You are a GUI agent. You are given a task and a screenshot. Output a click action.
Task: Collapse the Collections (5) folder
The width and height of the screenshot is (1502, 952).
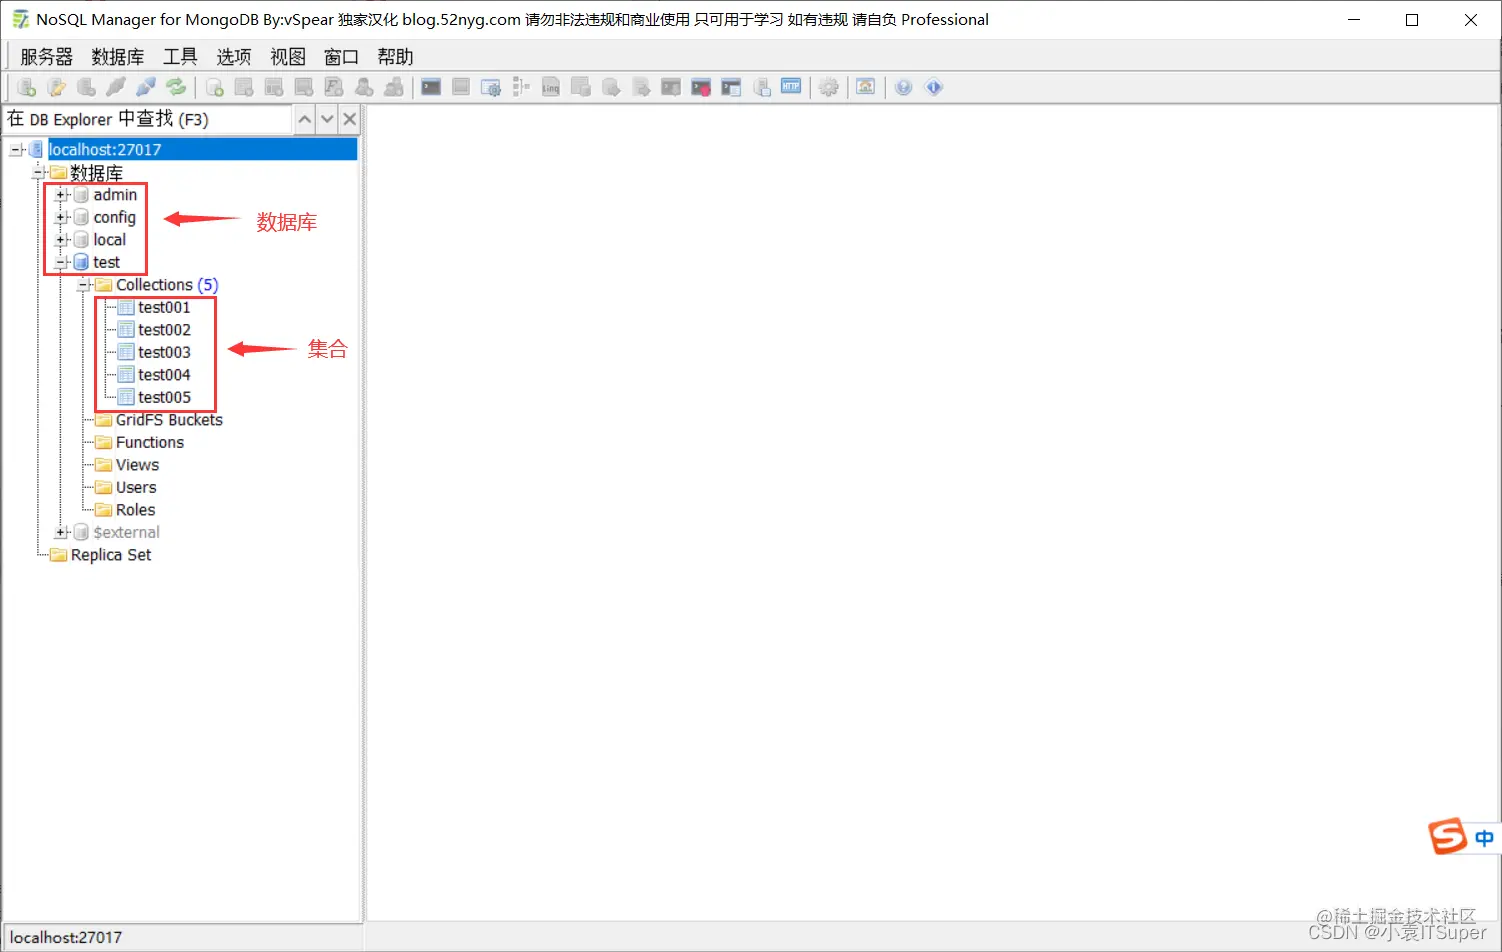[x=84, y=285]
